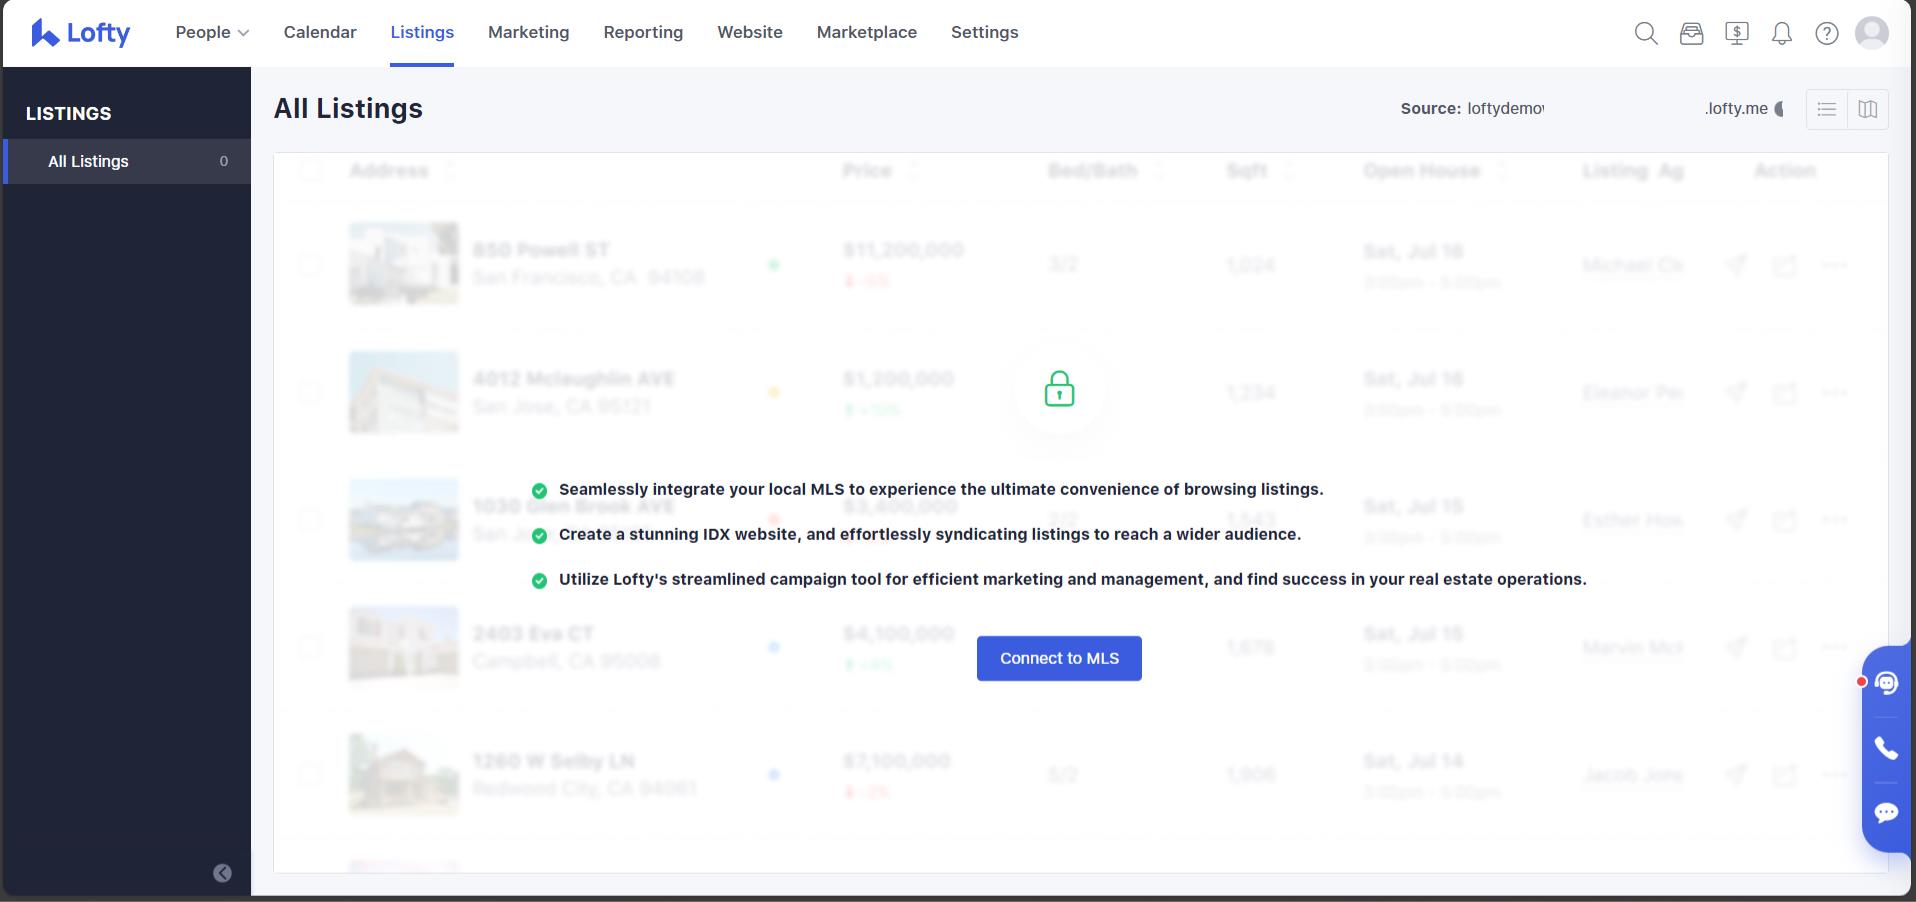
Task: Click the Lofty logo
Action: 81,33
